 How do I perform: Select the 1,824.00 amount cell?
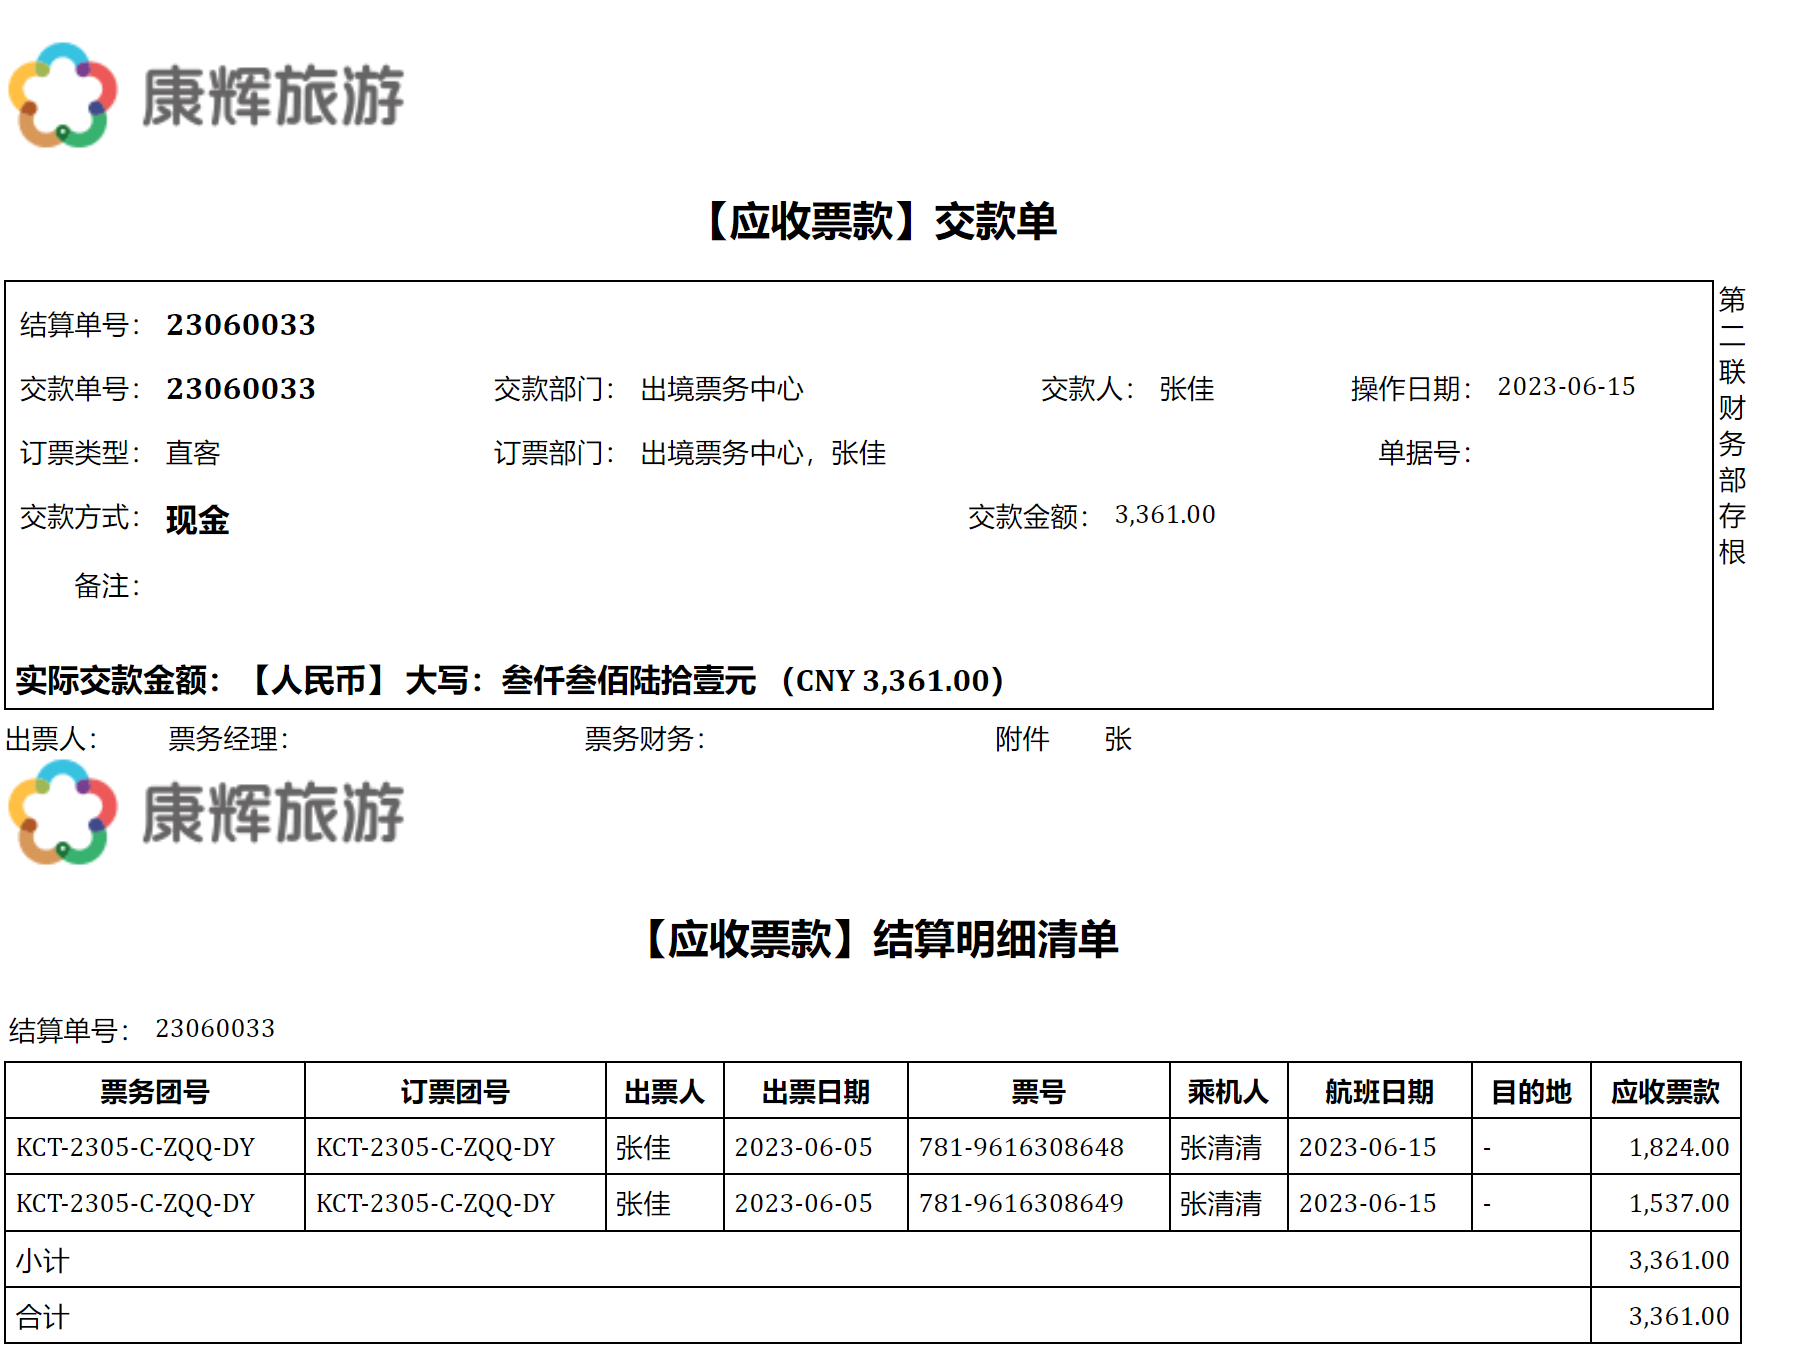click(x=1678, y=1147)
